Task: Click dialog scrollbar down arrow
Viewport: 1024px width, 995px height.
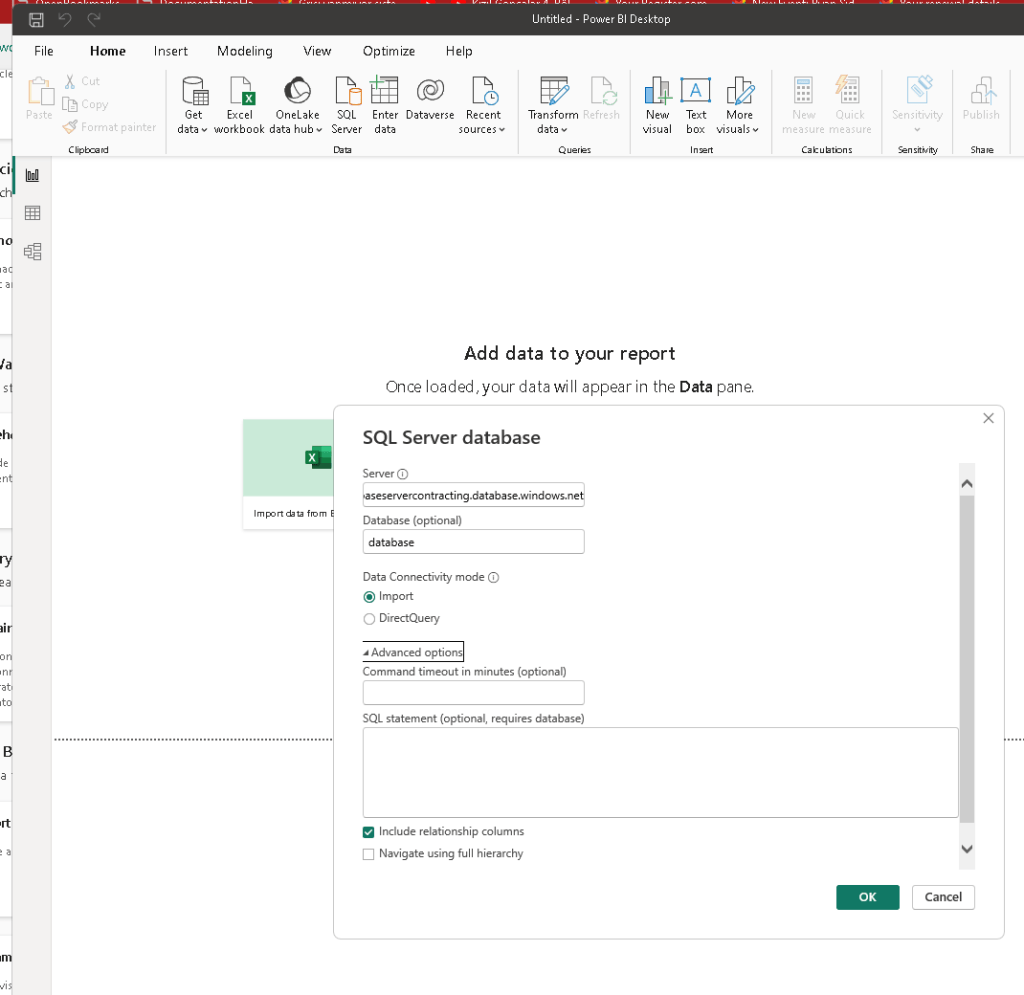Action: [967, 849]
